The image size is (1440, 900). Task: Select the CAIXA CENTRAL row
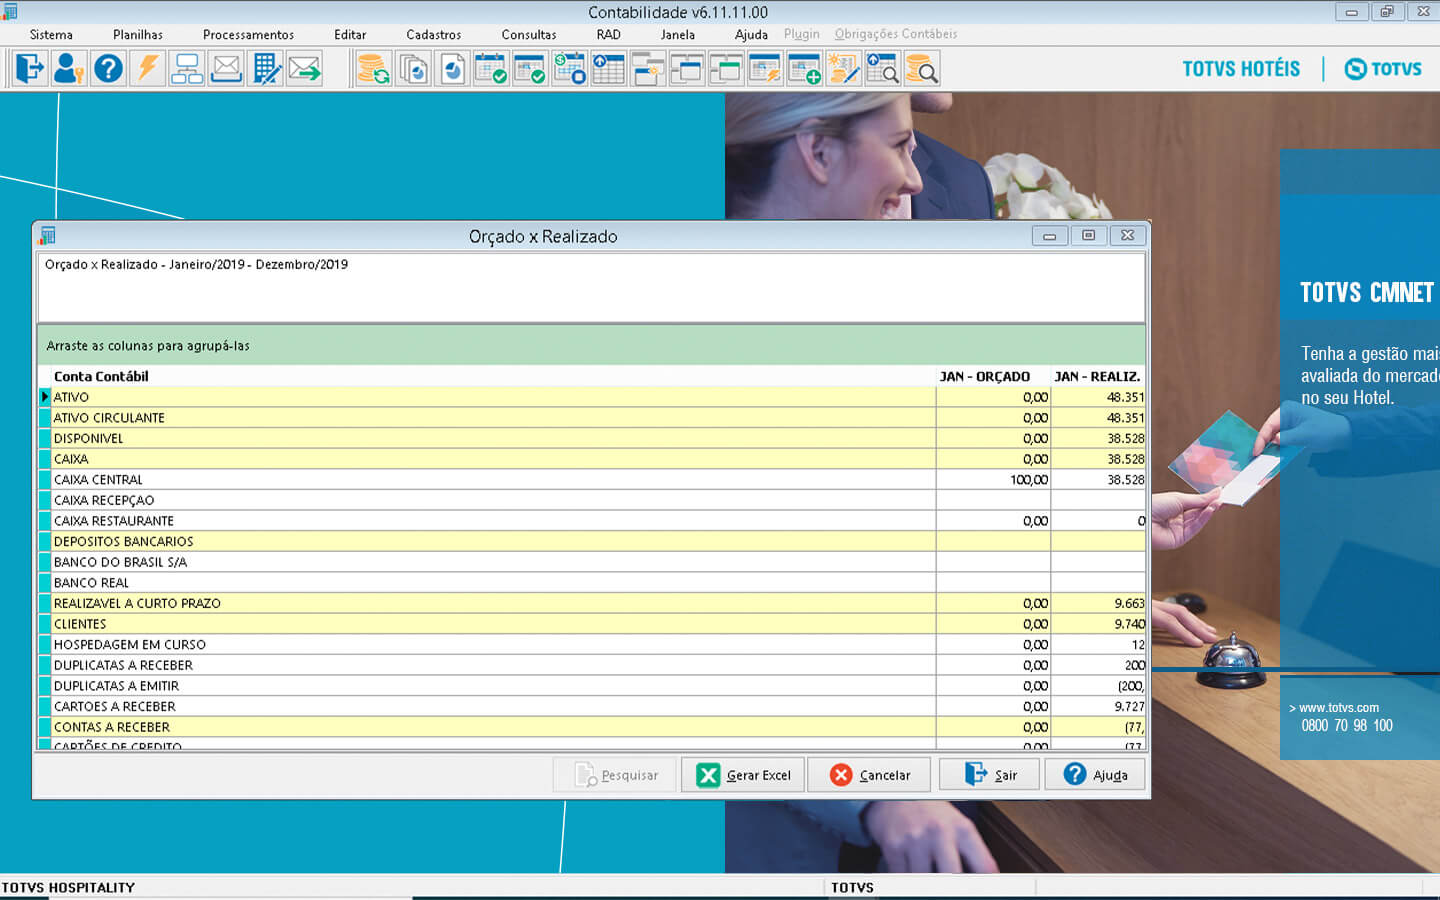click(98, 480)
